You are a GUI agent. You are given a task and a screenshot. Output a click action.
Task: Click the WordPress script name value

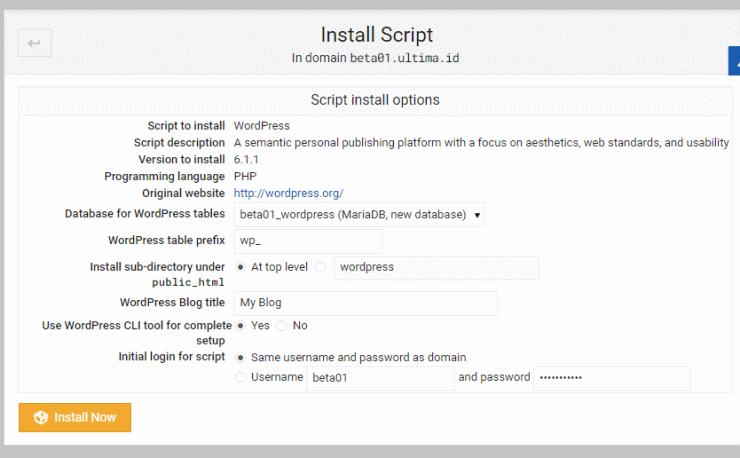pos(262,126)
